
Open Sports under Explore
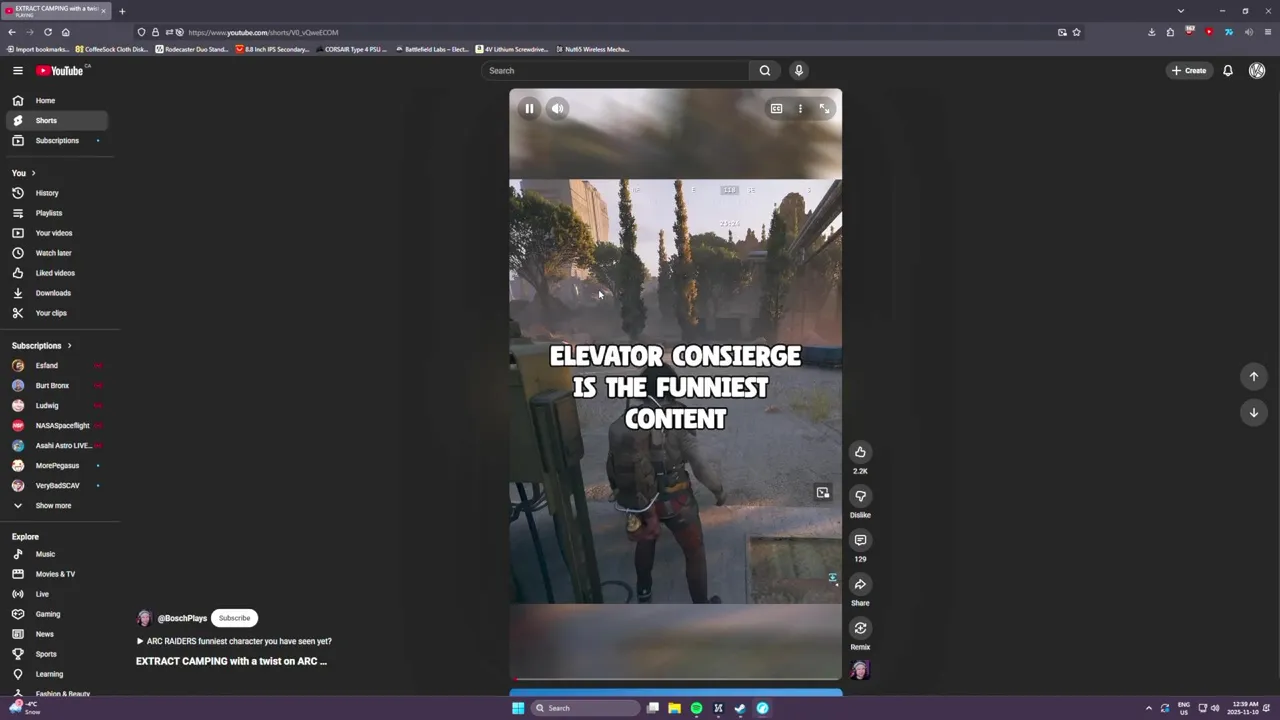pos(56,654)
